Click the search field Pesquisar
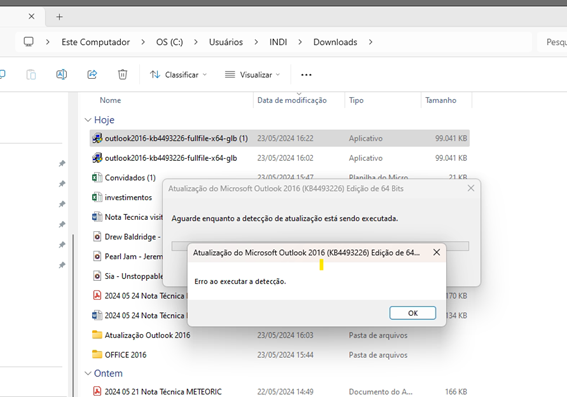Viewport: 567px width, 397px height. click(552, 42)
